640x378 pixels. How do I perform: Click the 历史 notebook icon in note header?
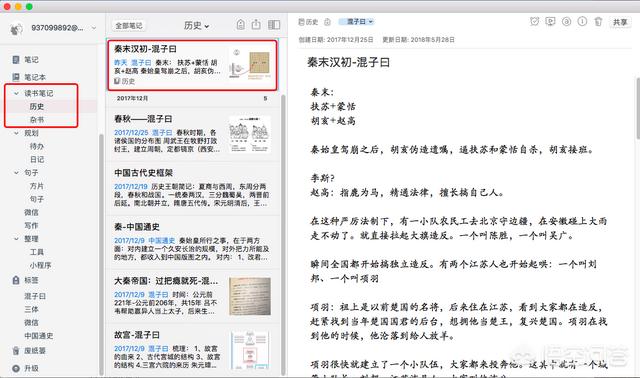(x=302, y=22)
